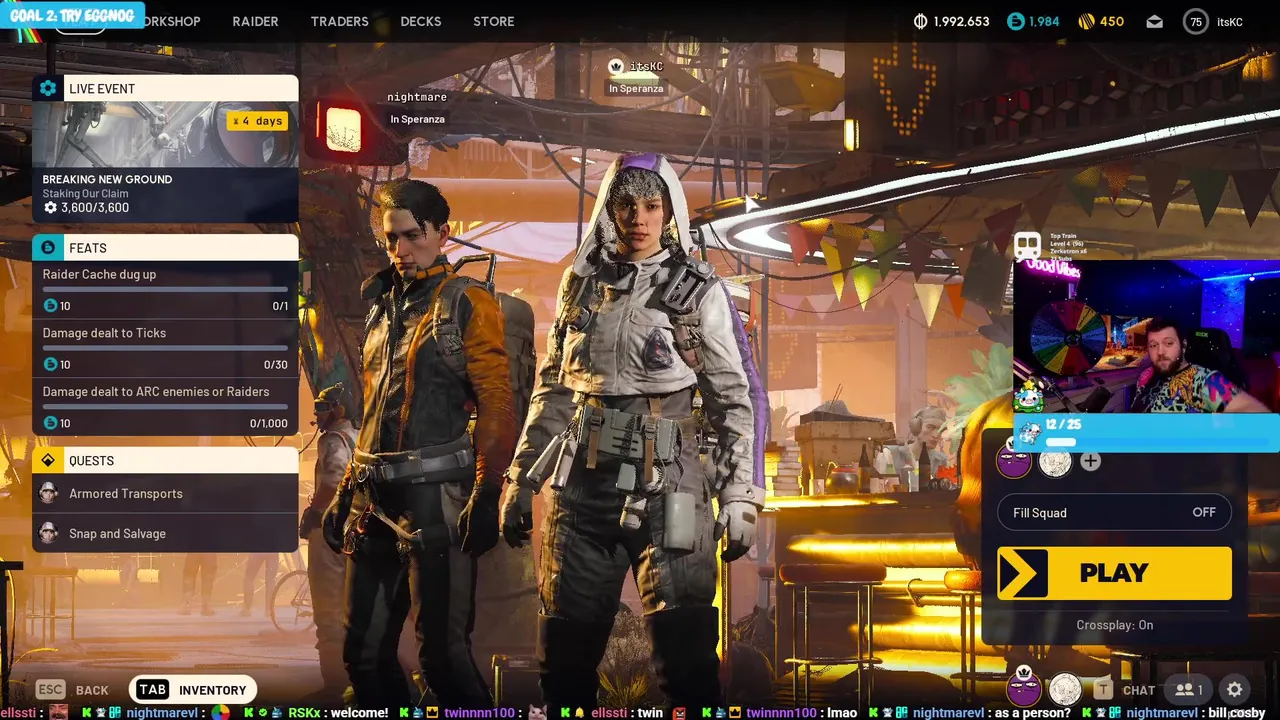This screenshot has width=1280, height=720.
Task: Click the purple avatar in bottom bar
Action: point(1024,688)
